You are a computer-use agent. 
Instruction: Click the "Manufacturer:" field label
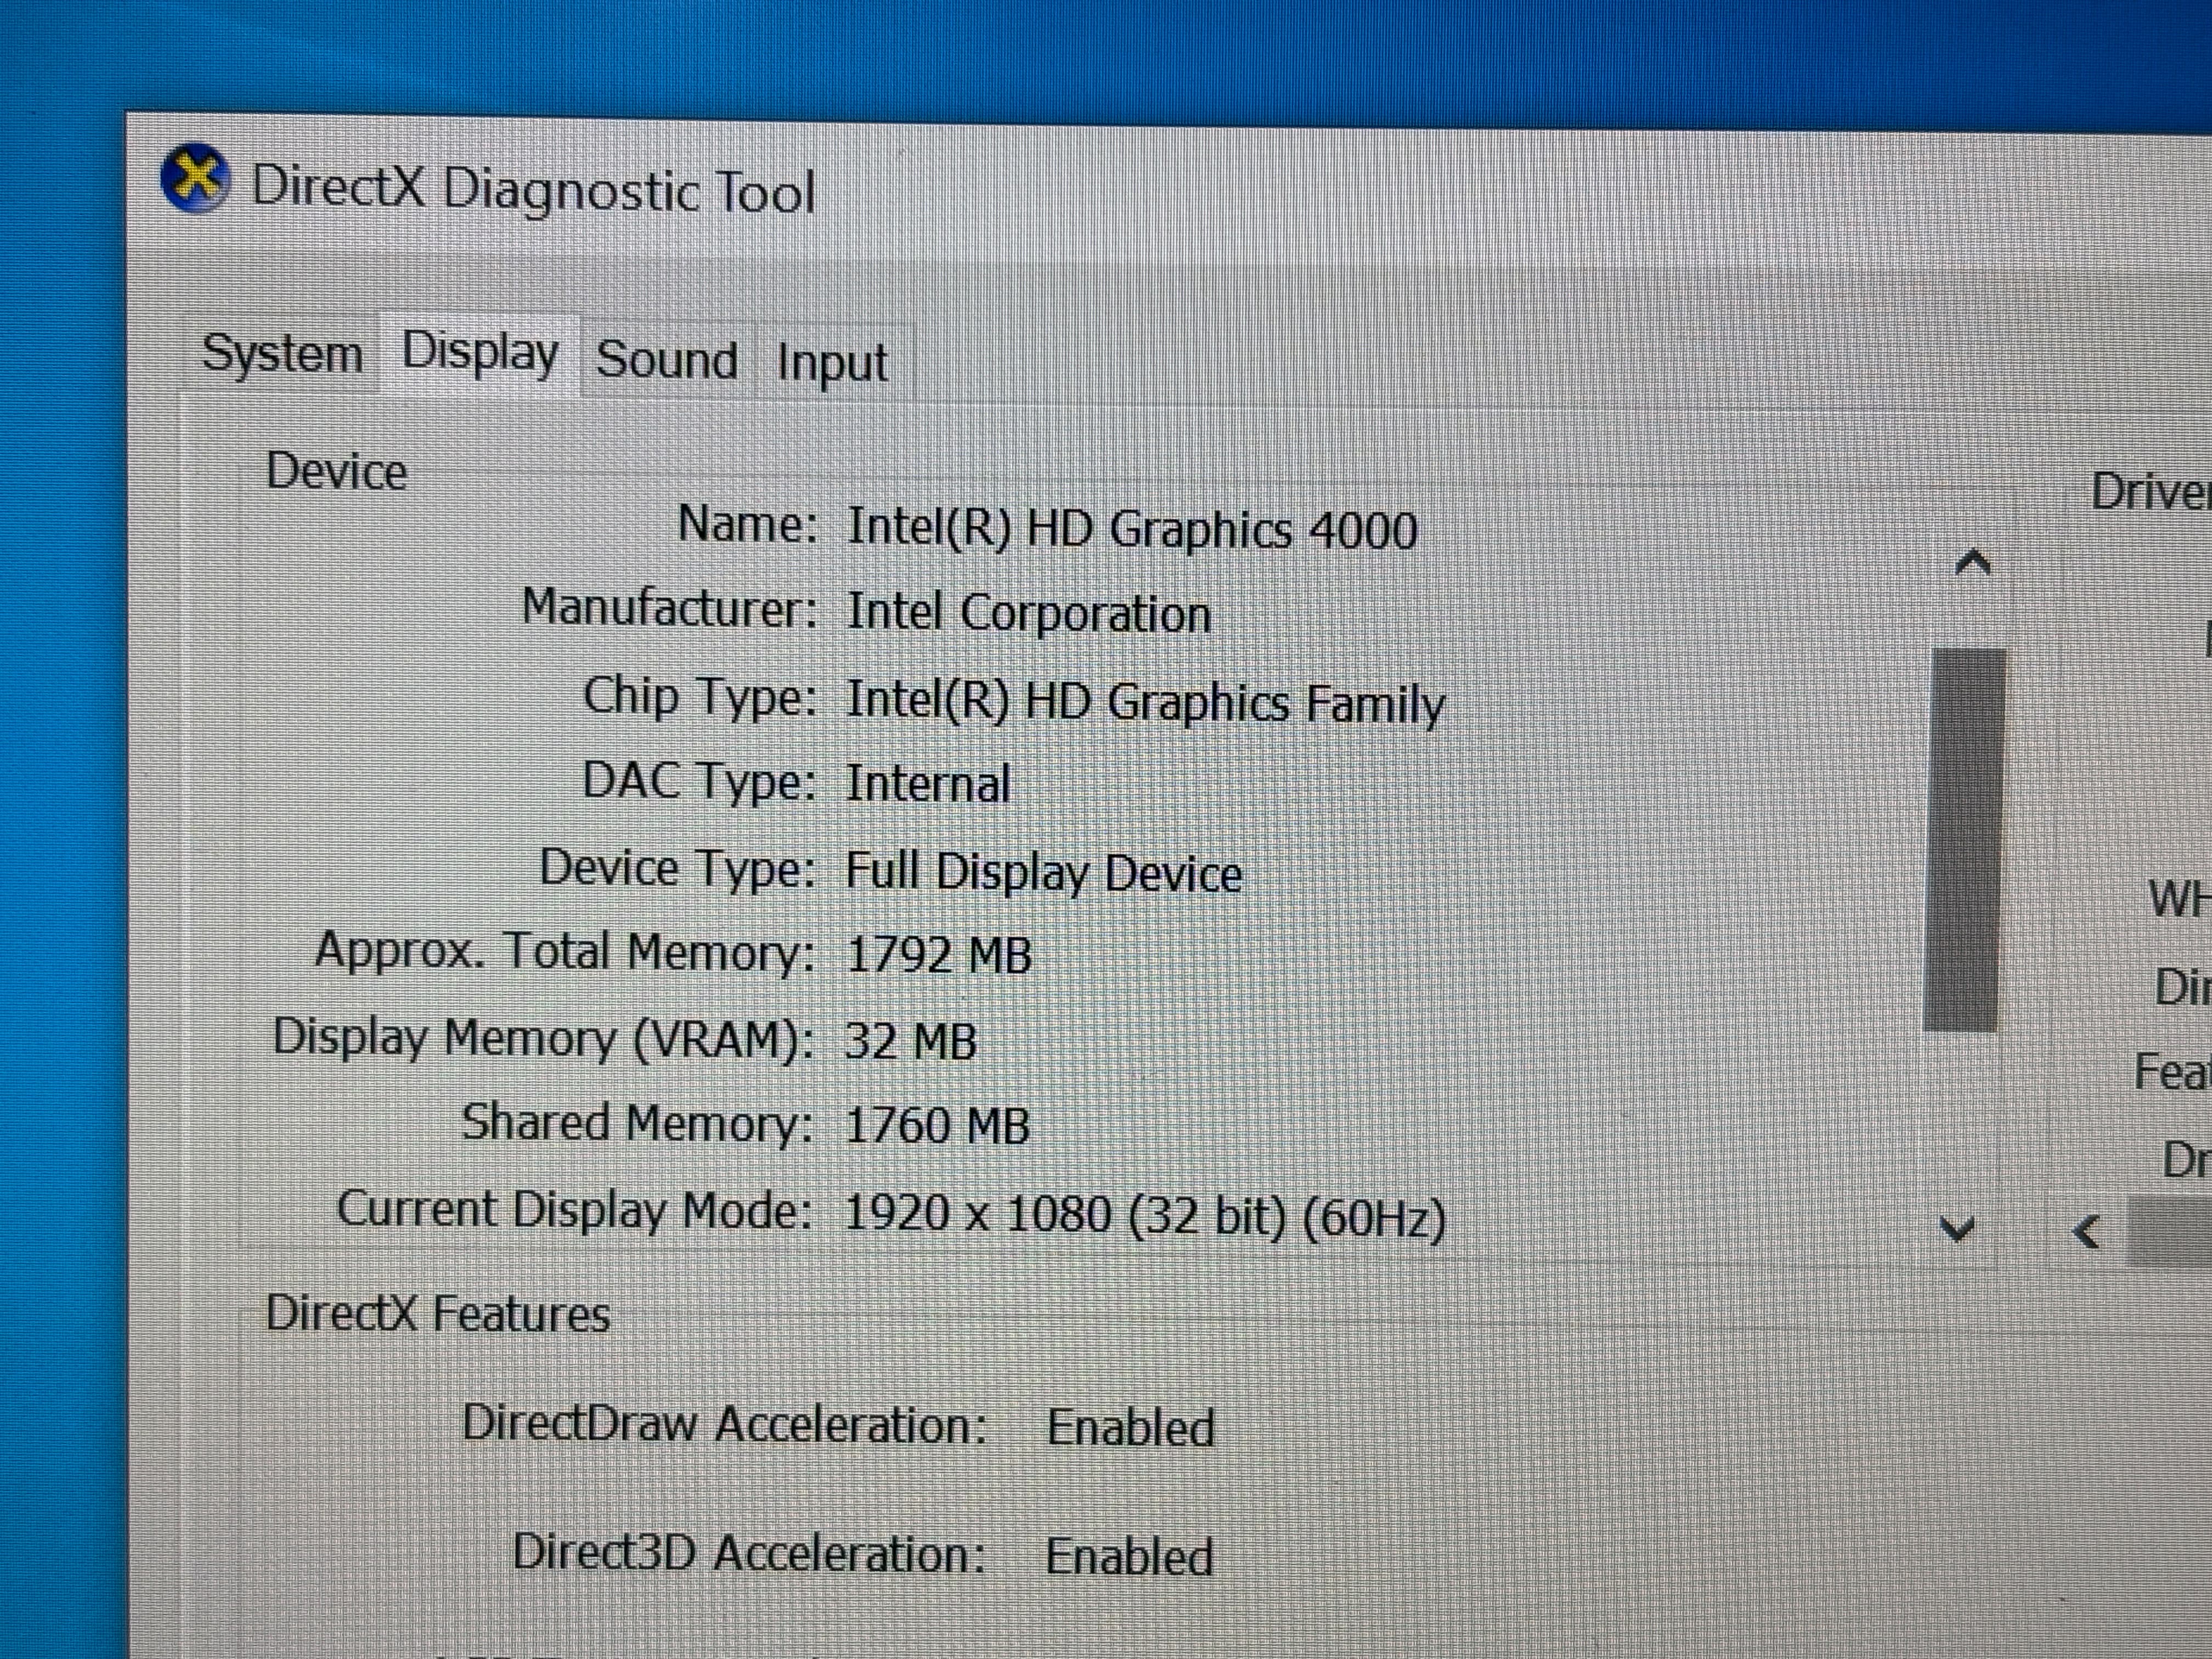click(x=670, y=608)
